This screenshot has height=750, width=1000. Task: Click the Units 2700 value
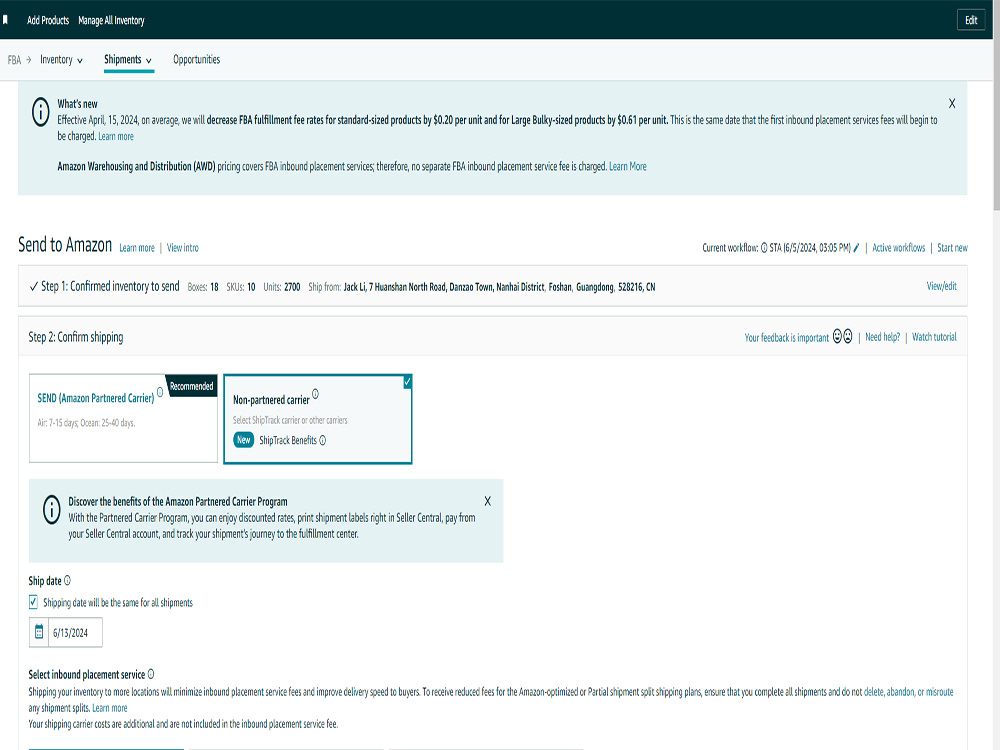pyautogui.click(x=292, y=287)
